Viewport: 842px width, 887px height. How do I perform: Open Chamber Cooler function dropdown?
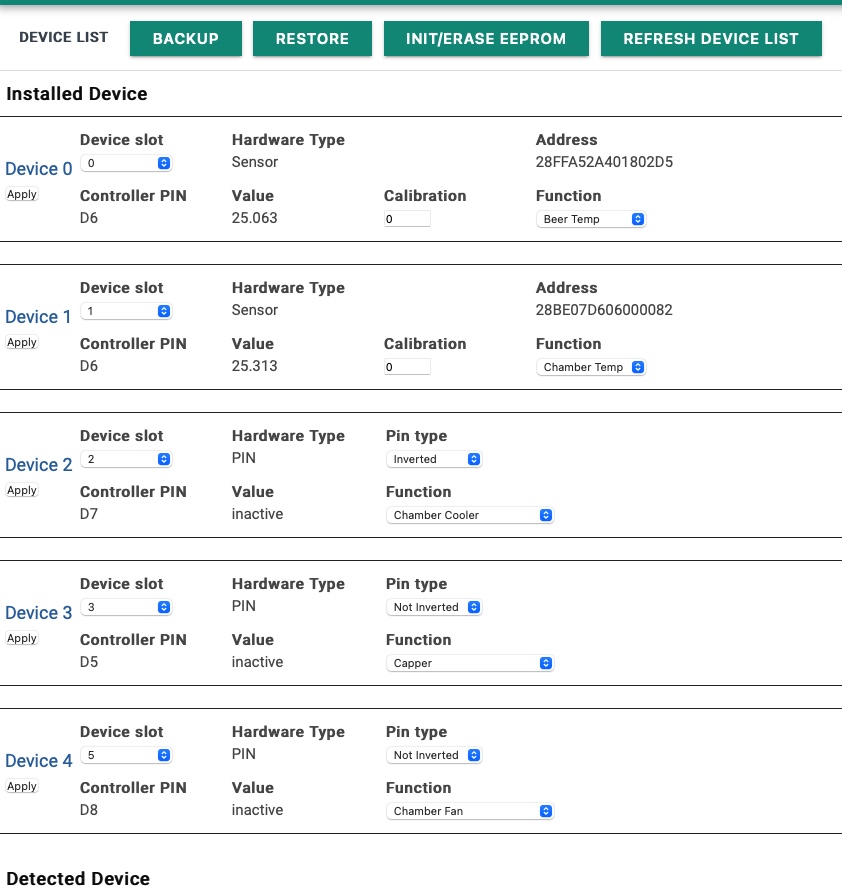point(470,515)
